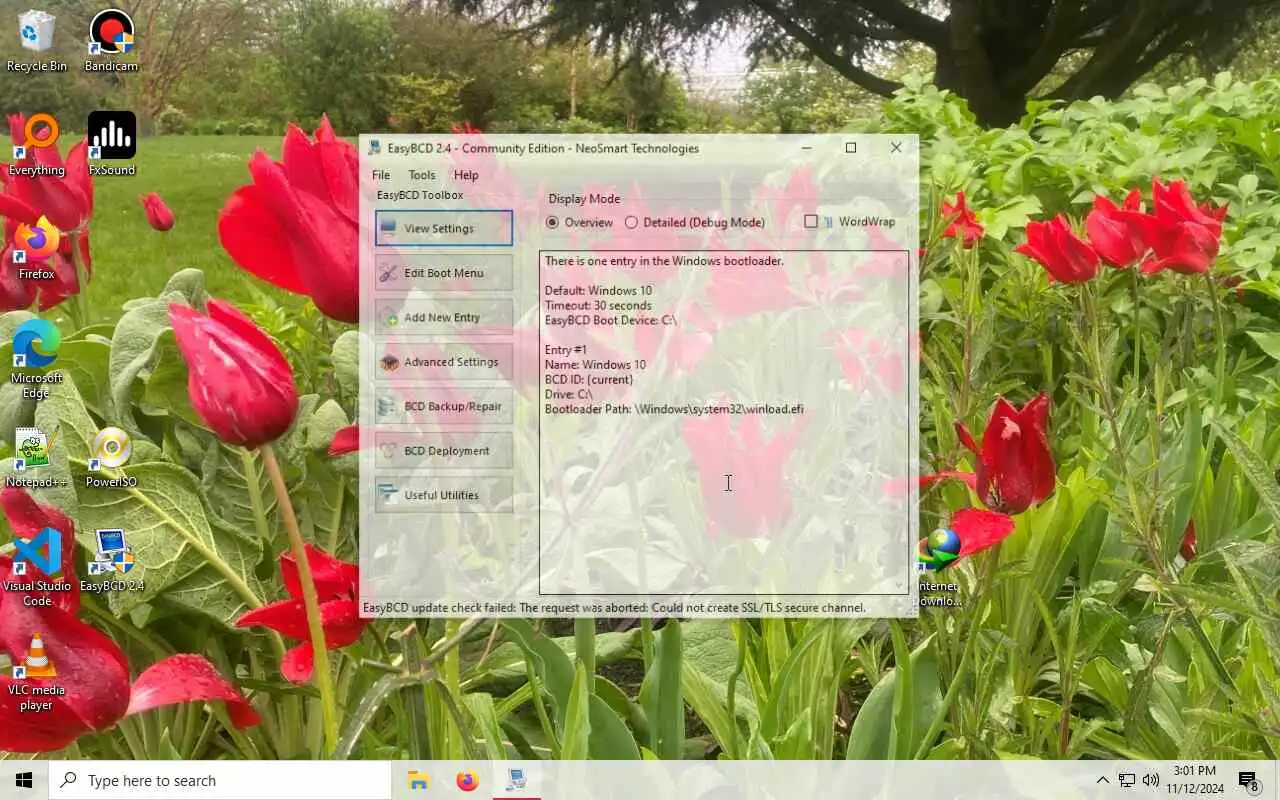Open Useful Utilities section
The image size is (1280, 800).
click(444, 495)
